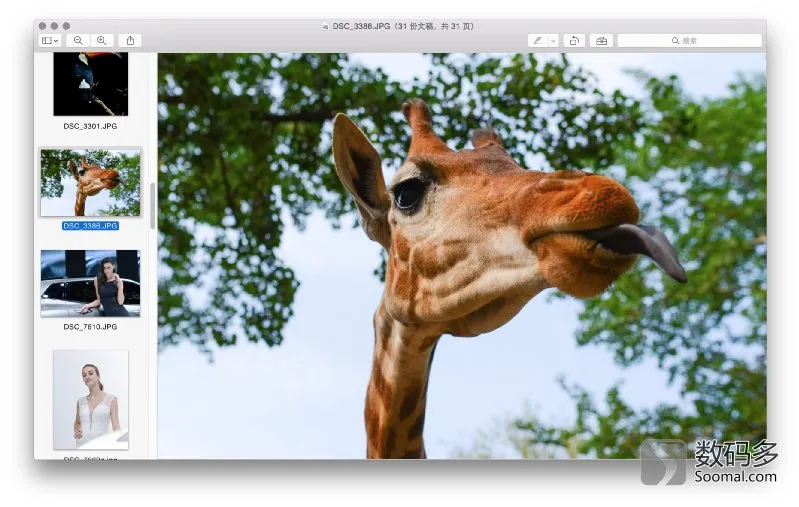The height and width of the screenshot is (507, 799).
Task: Click the zoom out magnifier icon
Action: tap(78, 41)
